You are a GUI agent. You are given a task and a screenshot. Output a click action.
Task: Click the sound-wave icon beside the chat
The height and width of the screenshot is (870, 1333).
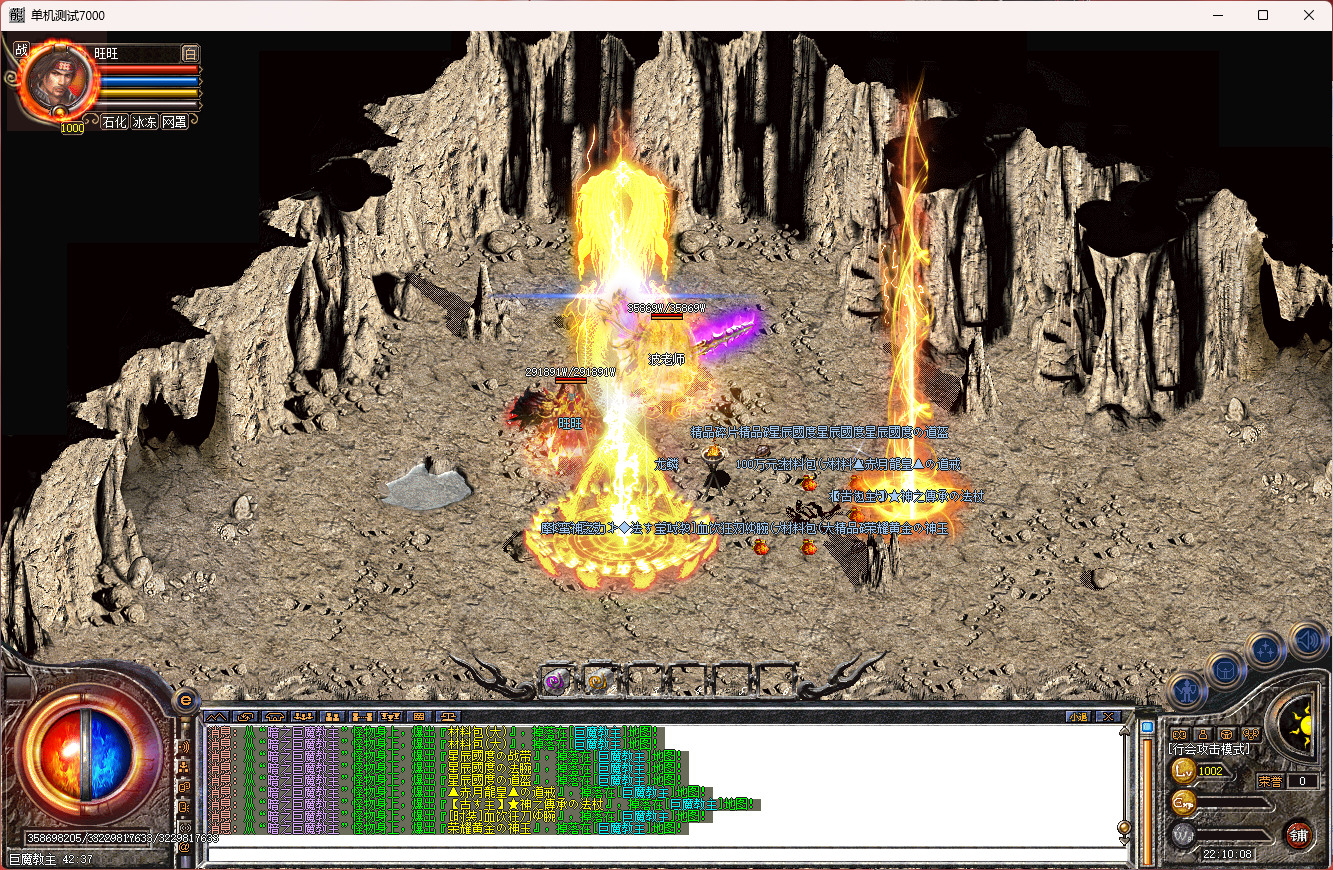[x=184, y=747]
